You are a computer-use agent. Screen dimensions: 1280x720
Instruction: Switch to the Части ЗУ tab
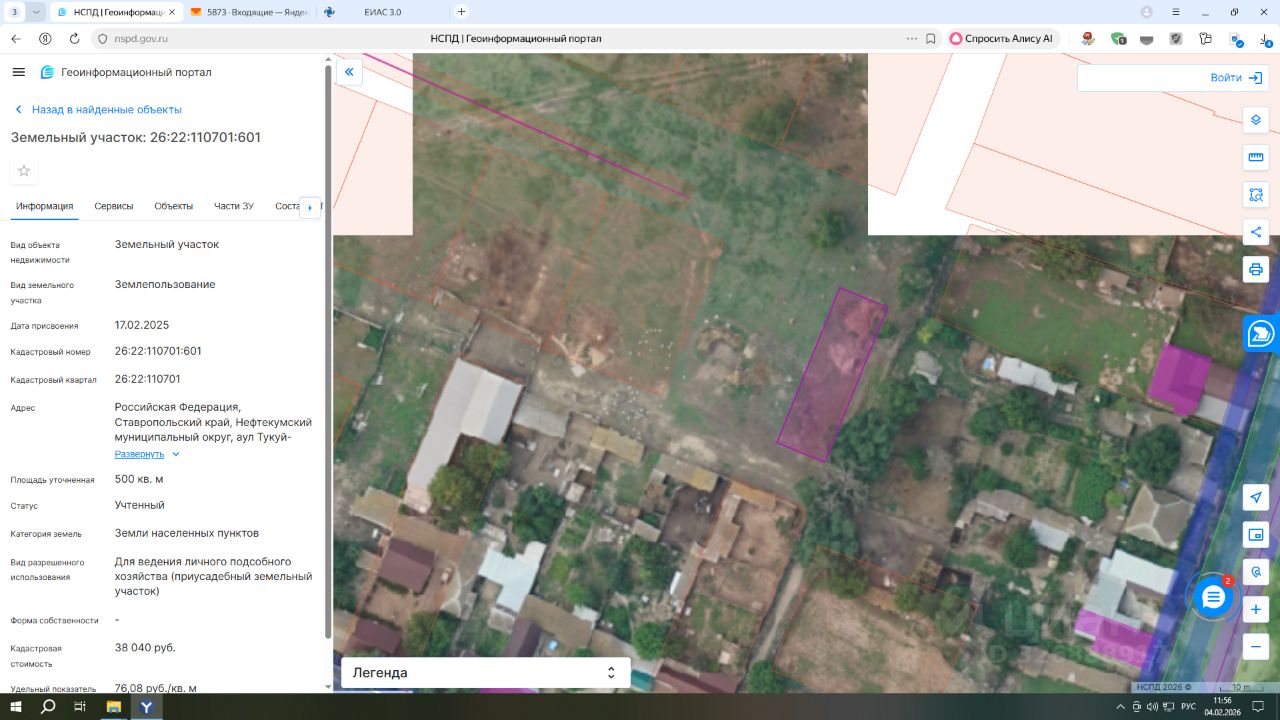(234, 206)
